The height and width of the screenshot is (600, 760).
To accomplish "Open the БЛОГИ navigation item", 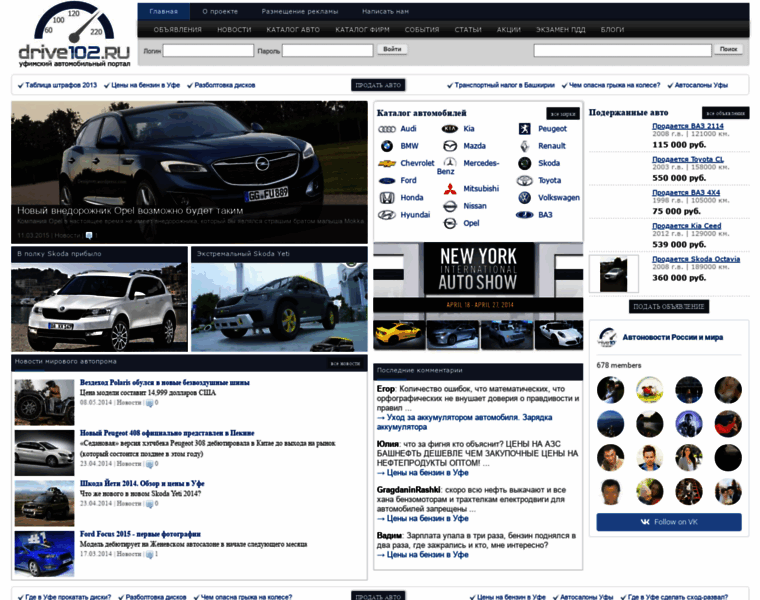I will 612,30.
